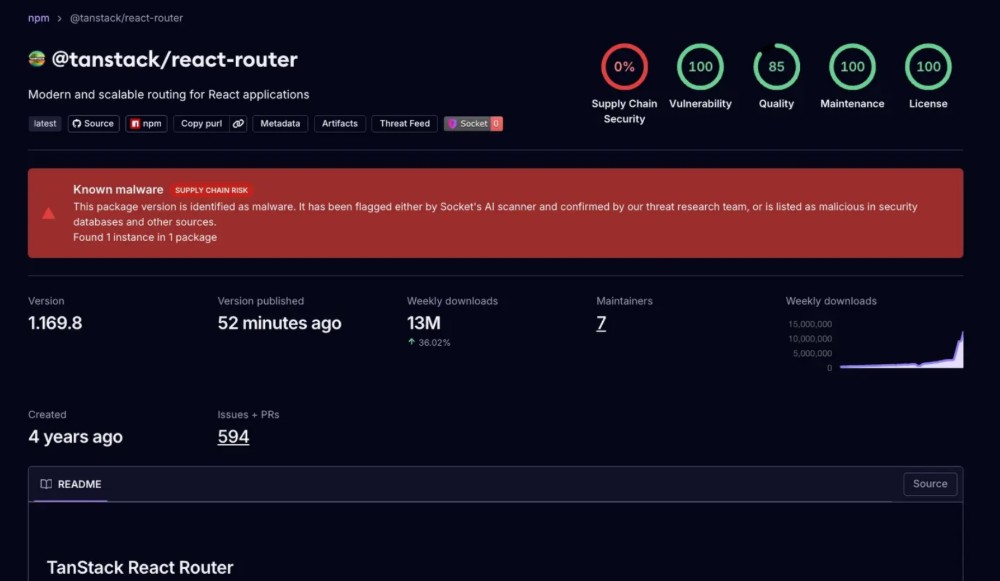Click @tanstack/react-router breadcrumb text
Screen dimensions: 1000x581
pyautogui.click(x=126, y=18)
